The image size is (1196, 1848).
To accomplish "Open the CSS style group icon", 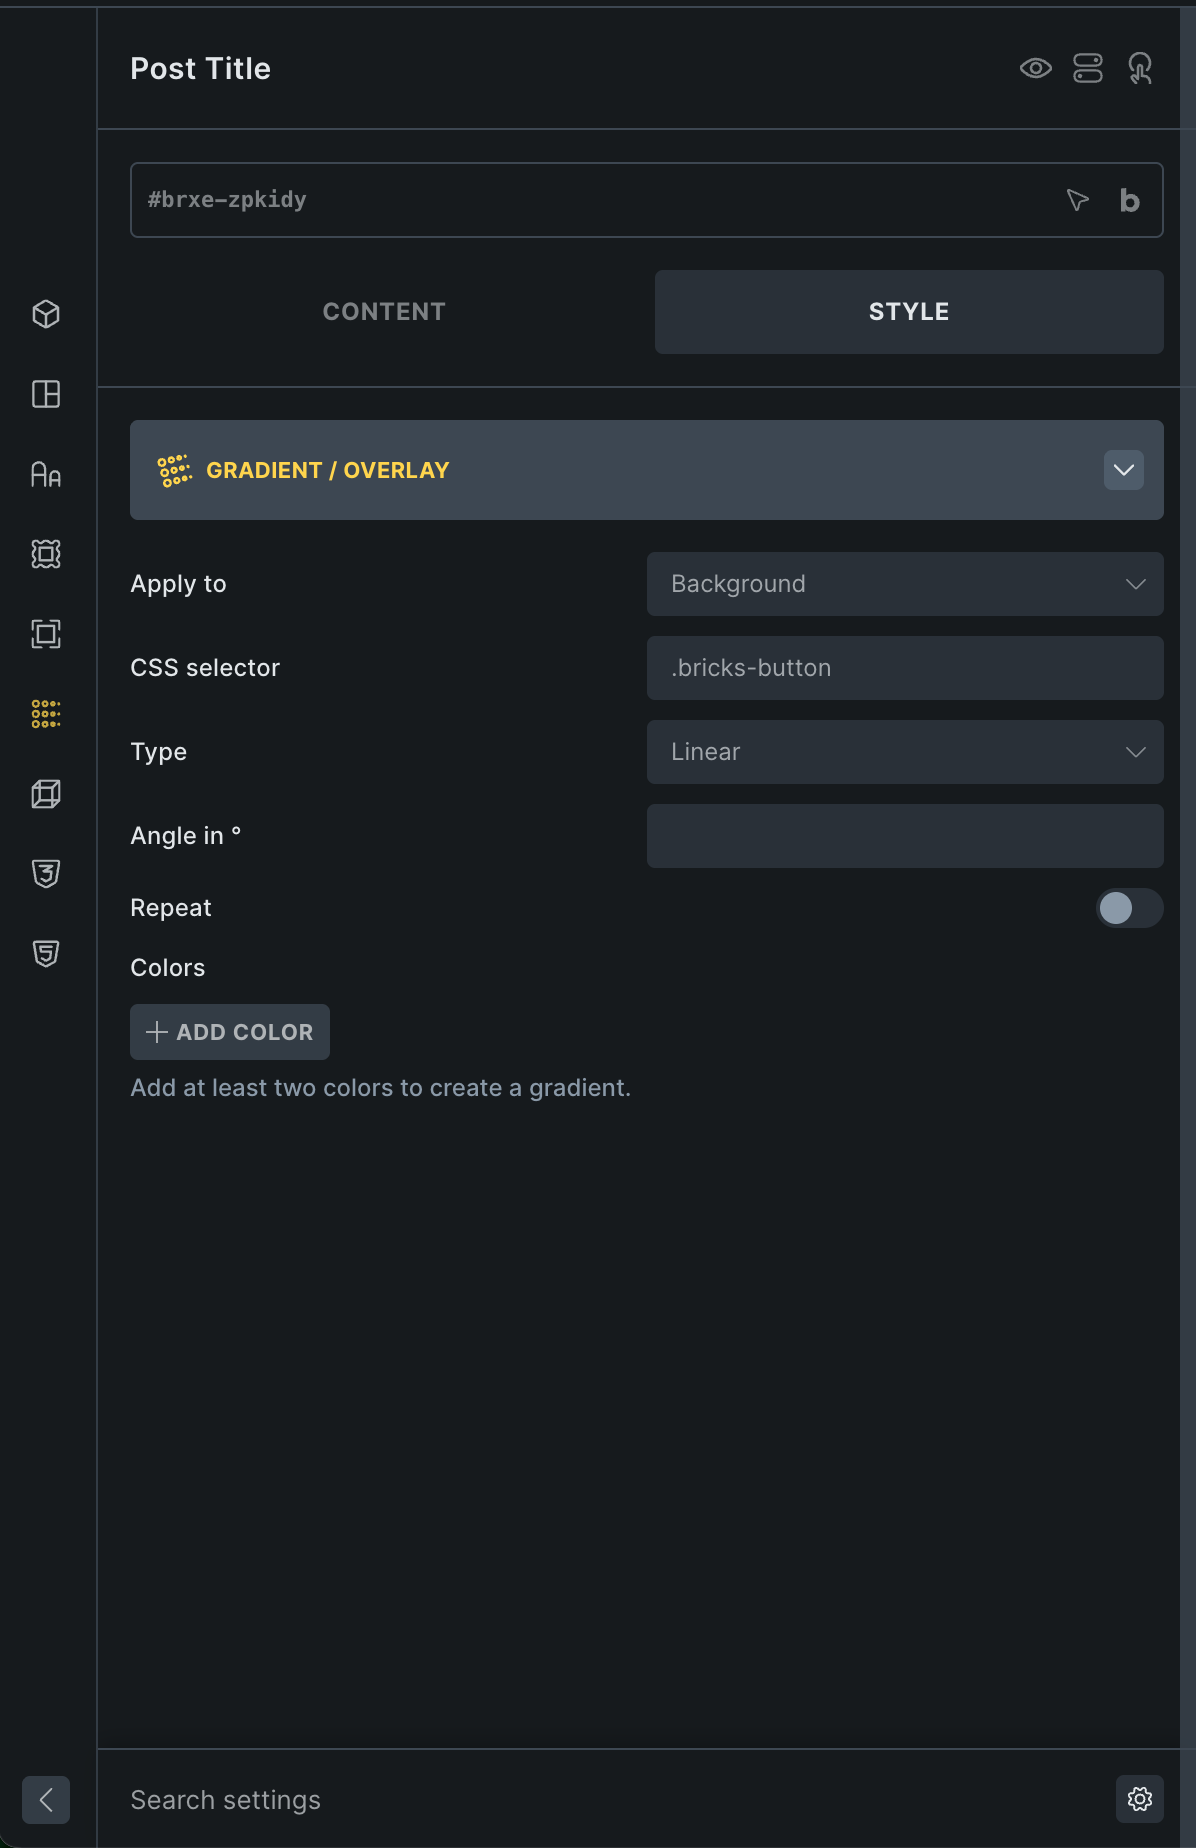I will (x=46, y=874).
